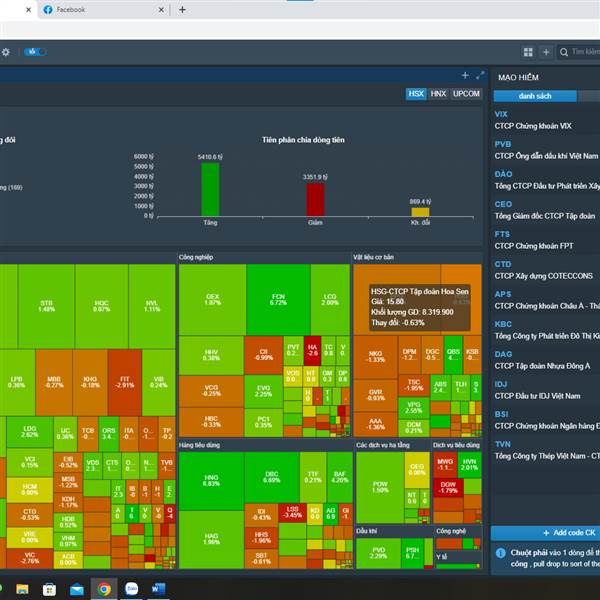Viewport: 600px width, 600px height.
Task: Click the Add code CK button
Action: tap(546, 533)
